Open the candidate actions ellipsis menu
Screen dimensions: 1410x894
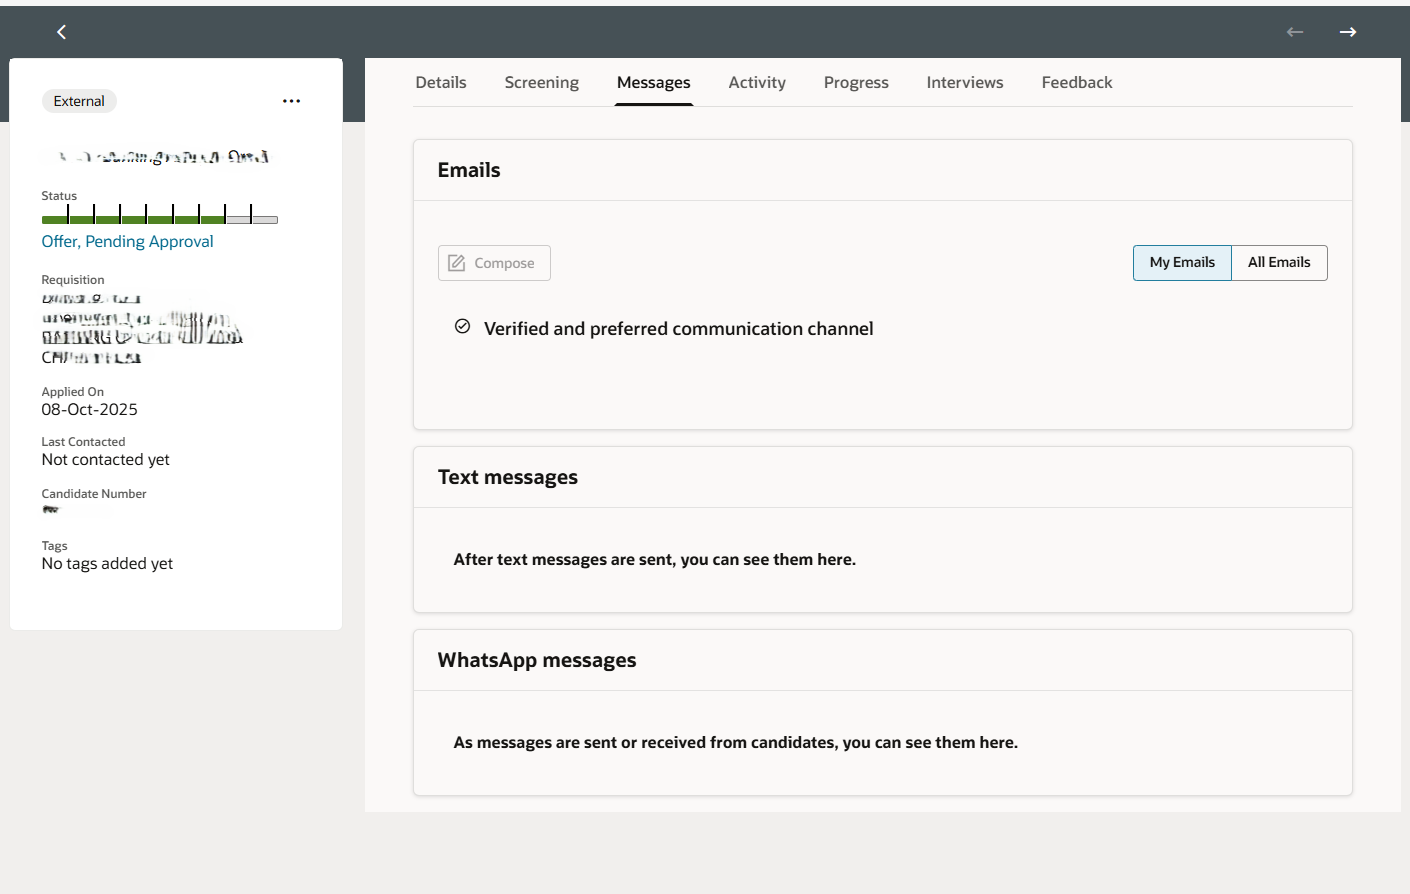click(x=291, y=101)
